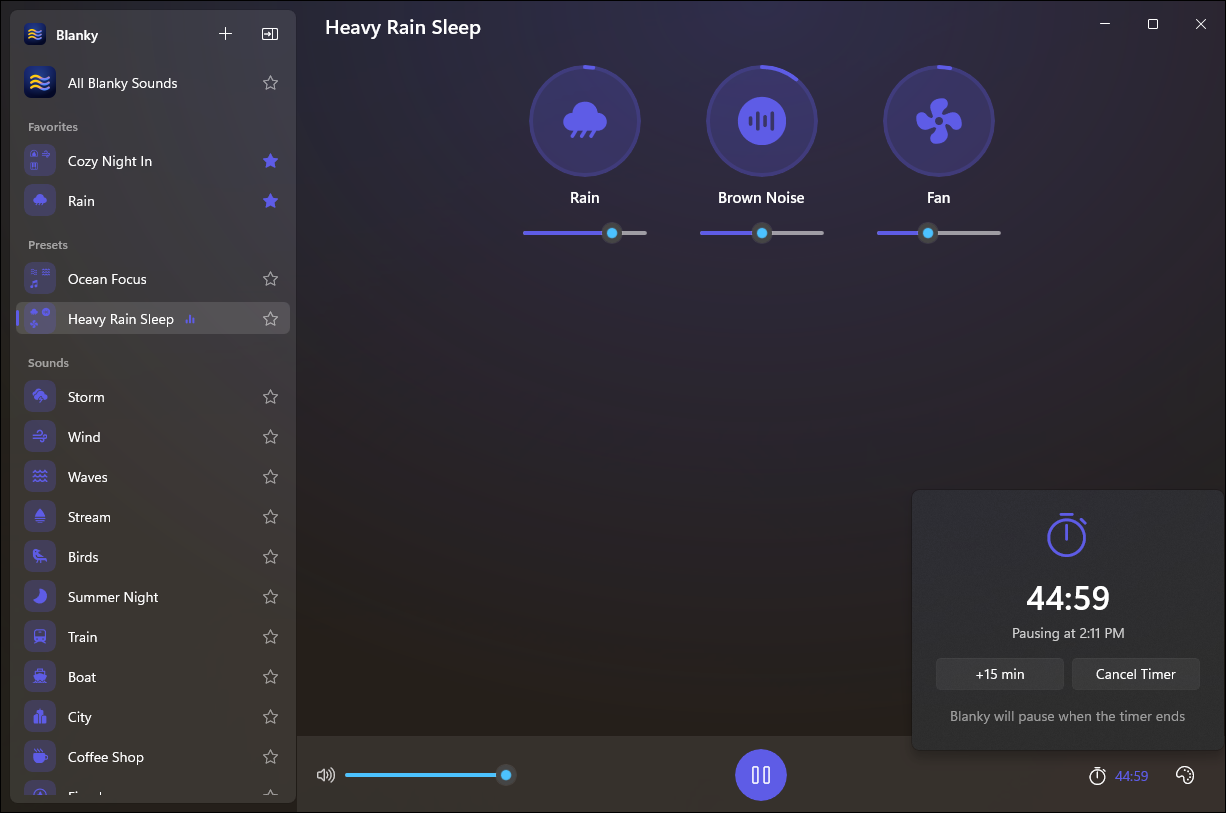Mute with the speaker volume icon

tap(325, 775)
